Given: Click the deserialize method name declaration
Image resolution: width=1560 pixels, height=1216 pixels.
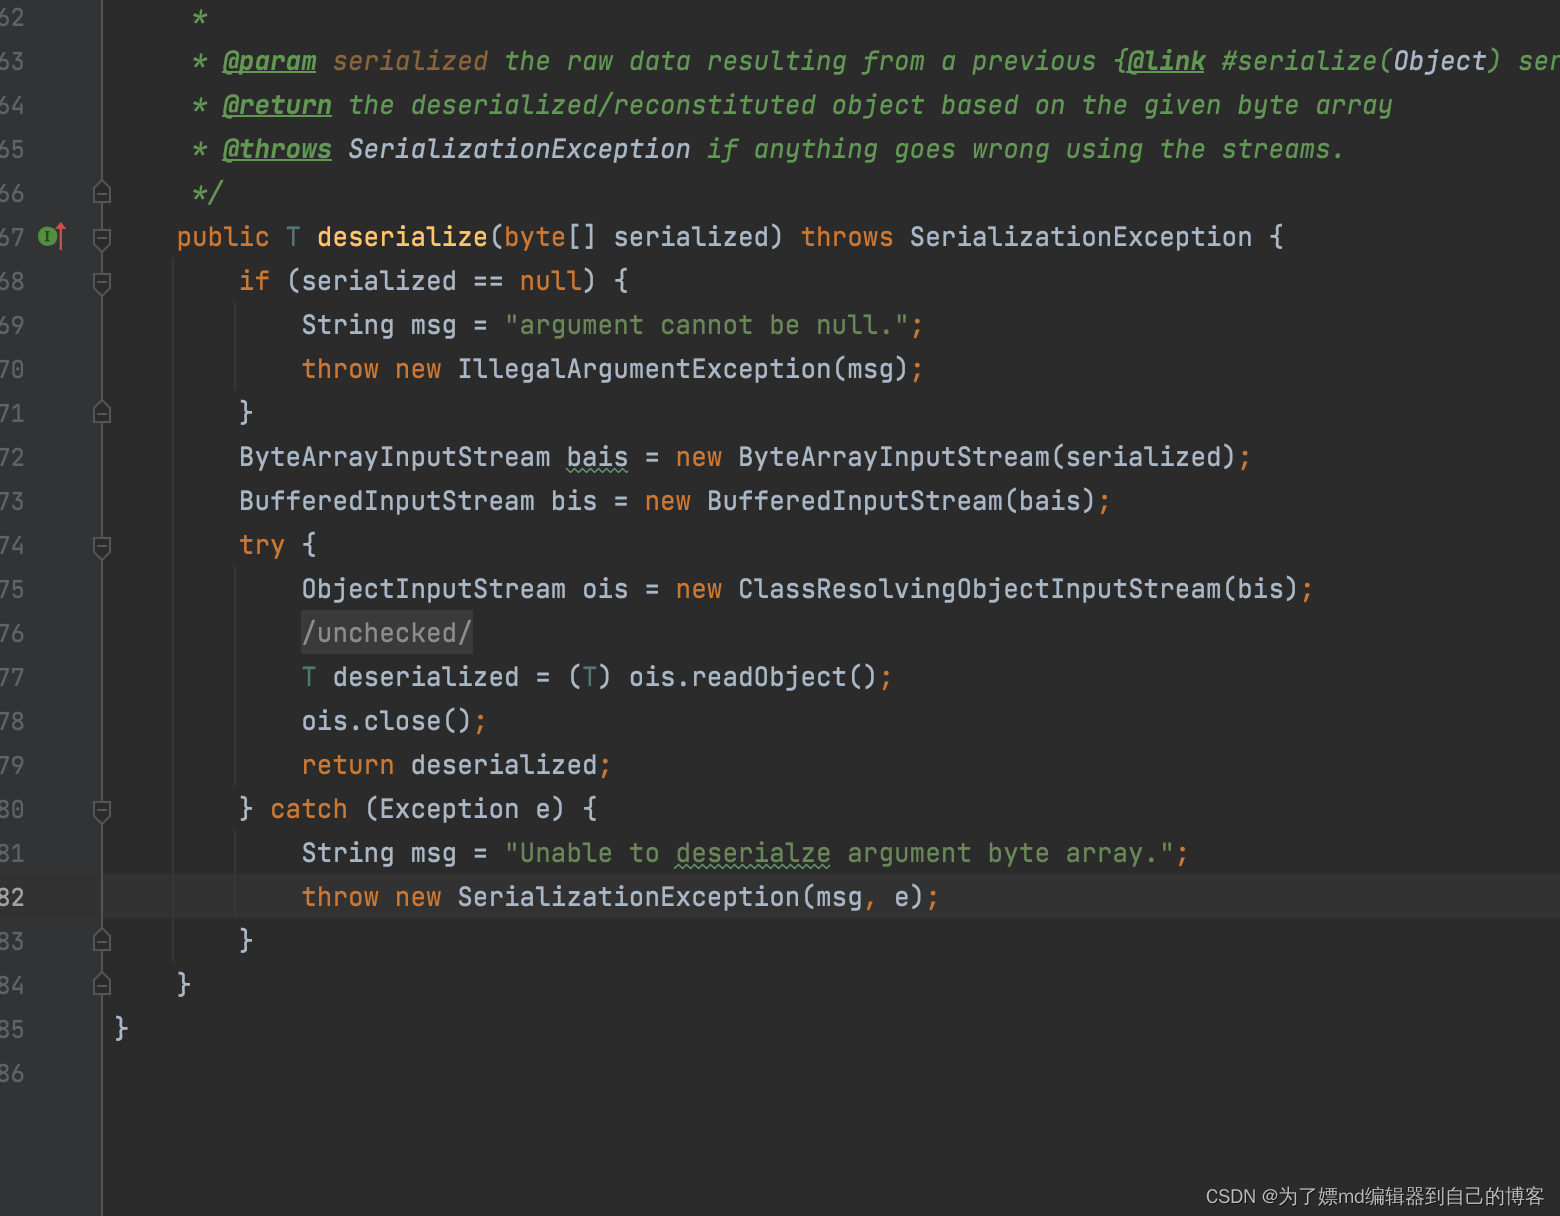Looking at the screenshot, I should tap(402, 237).
